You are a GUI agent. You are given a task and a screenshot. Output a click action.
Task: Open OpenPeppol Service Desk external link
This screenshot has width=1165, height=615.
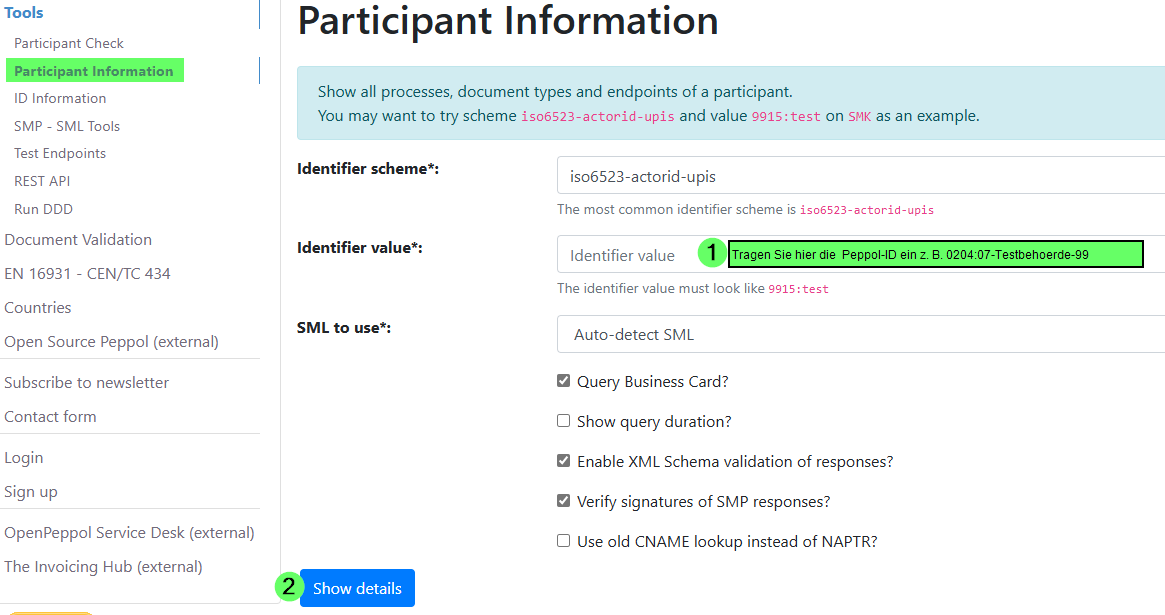point(129,532)
